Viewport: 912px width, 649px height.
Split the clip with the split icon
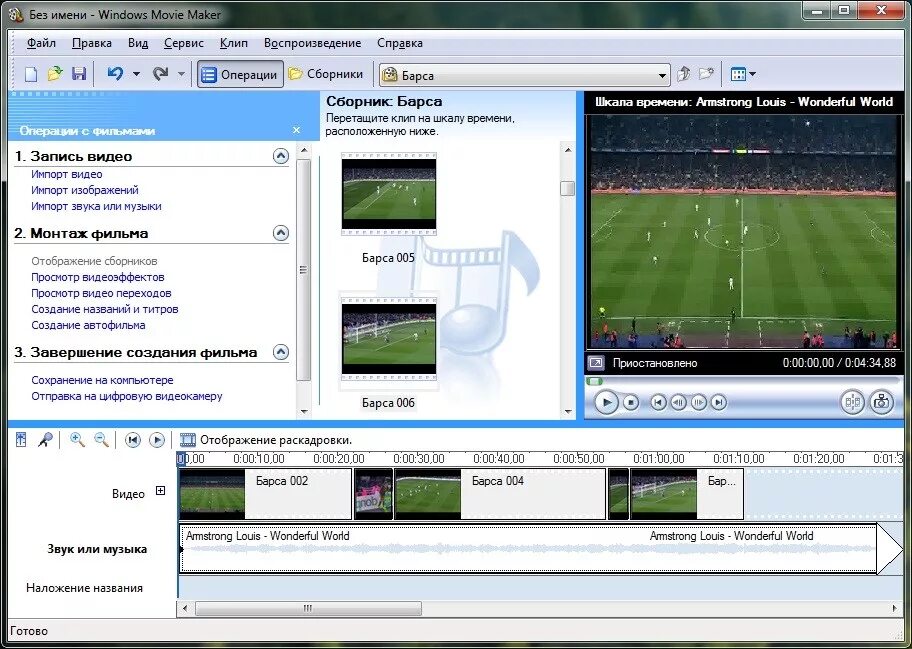(x=853, y=402)
